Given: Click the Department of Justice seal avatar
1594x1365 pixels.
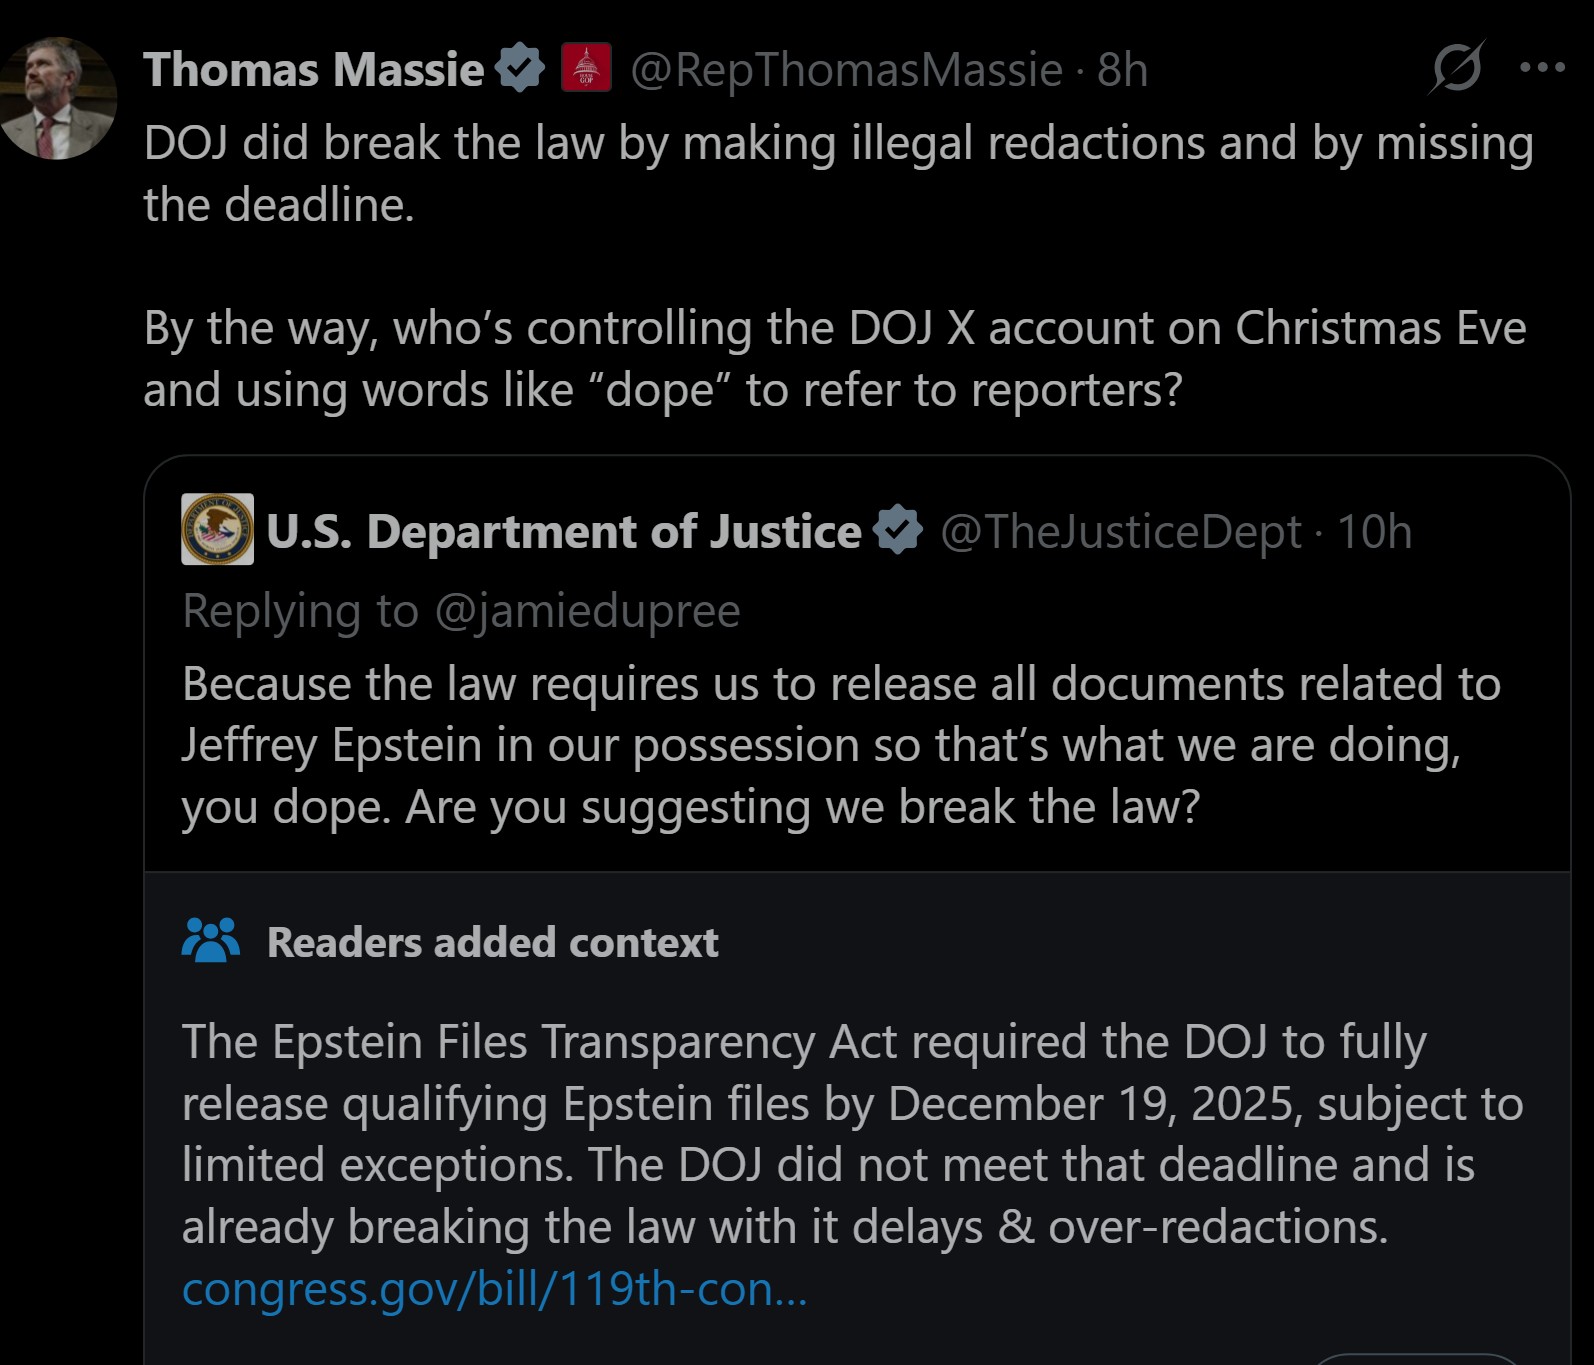Looking at the screenshot, I should tap(217, 530).
